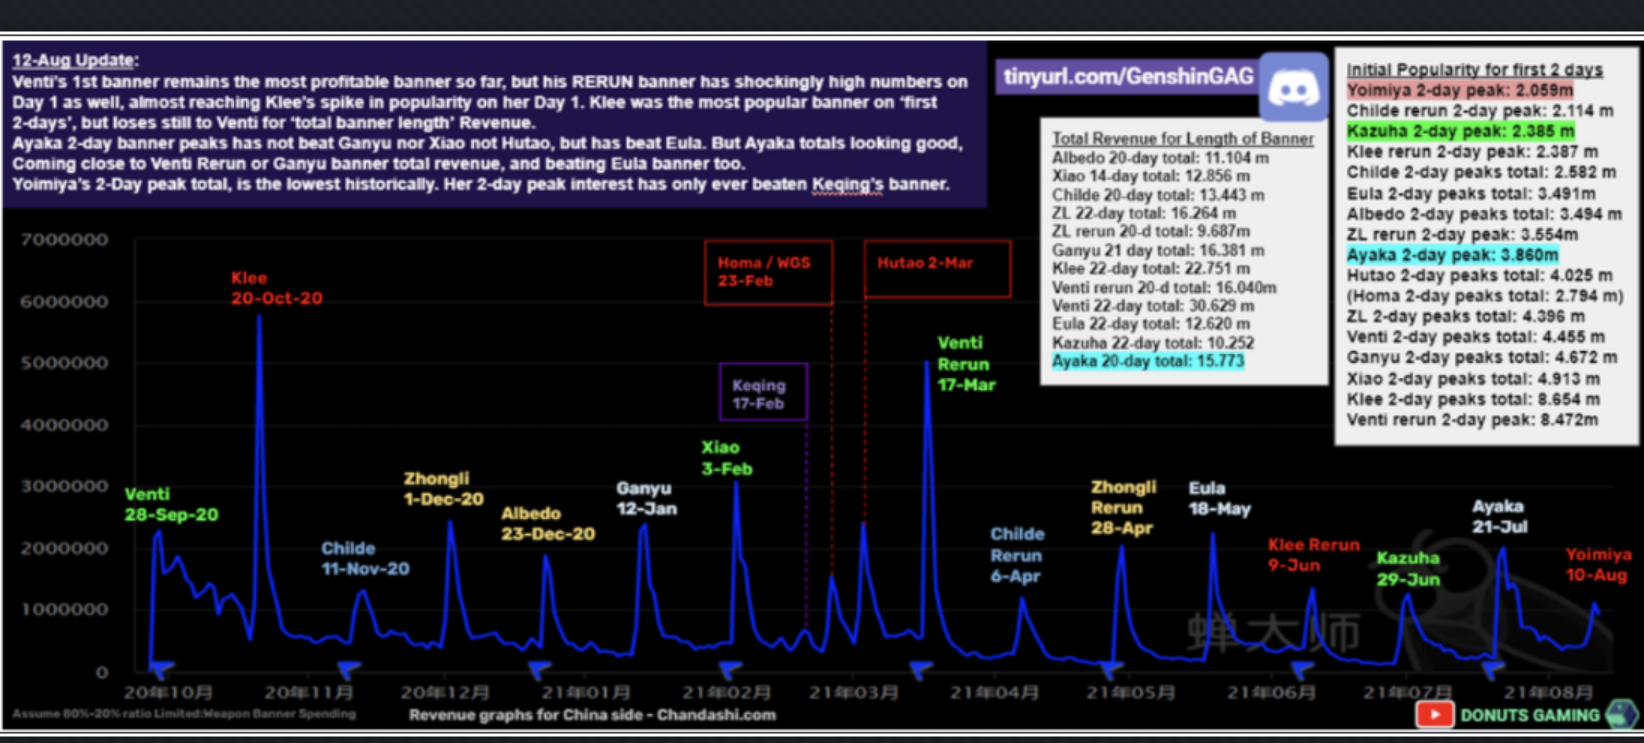Select "Kazuha 22-day total: 10.252"
This screenshot has width=1644, height=743.
[1153, 342]
